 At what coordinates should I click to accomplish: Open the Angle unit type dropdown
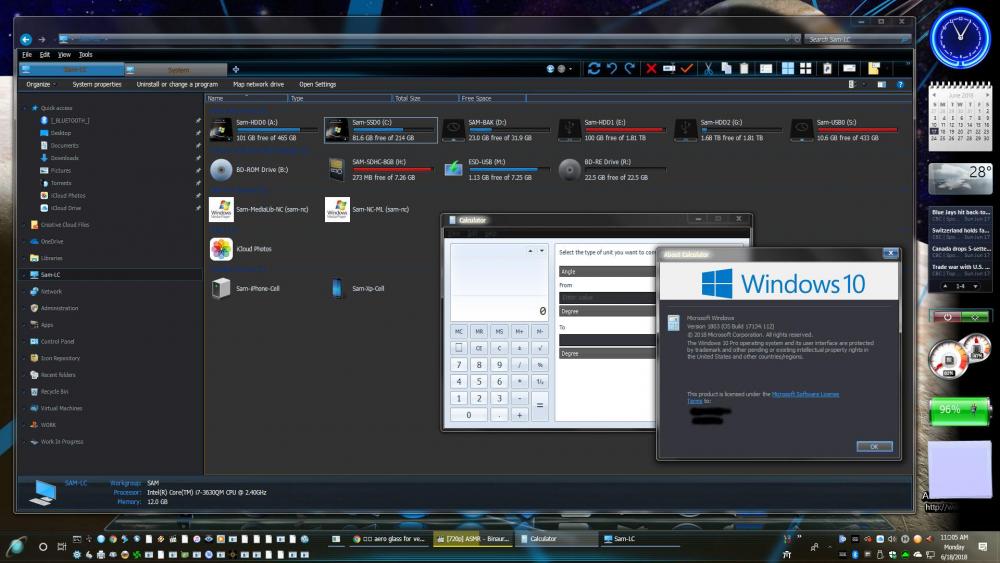click(606, 271)
